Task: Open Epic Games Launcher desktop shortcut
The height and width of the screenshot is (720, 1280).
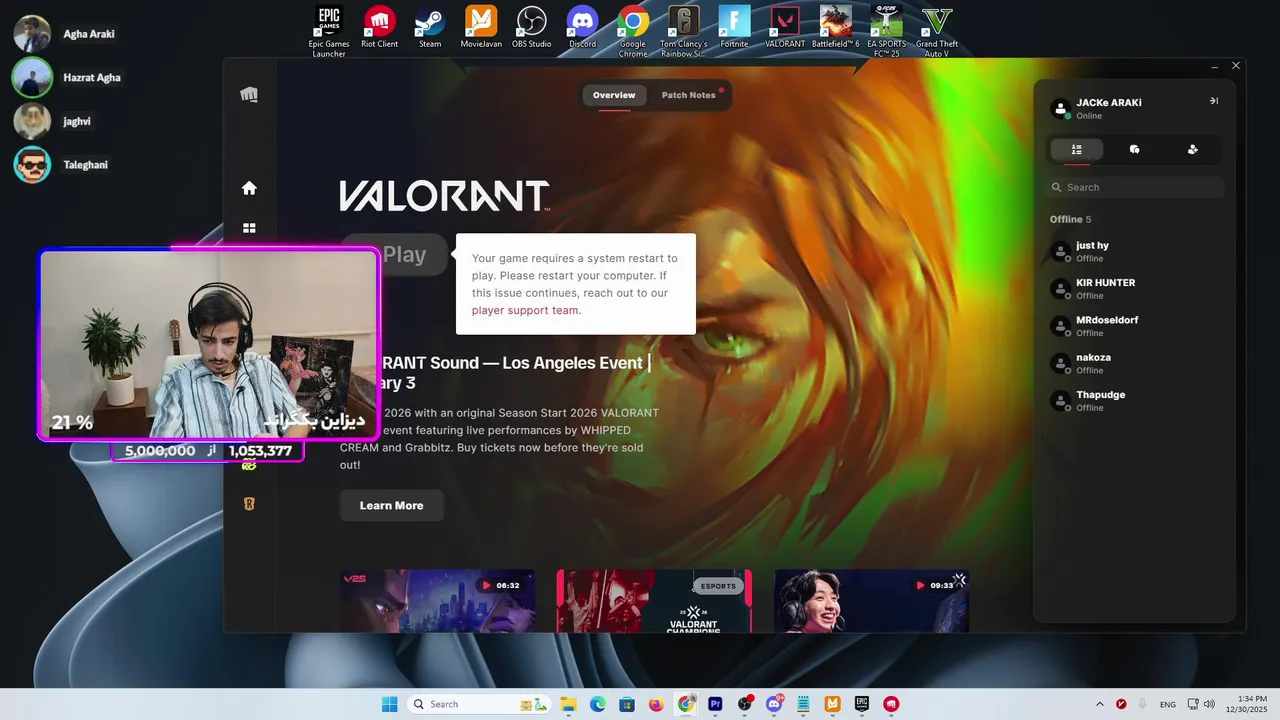Action: pos(329,31)
